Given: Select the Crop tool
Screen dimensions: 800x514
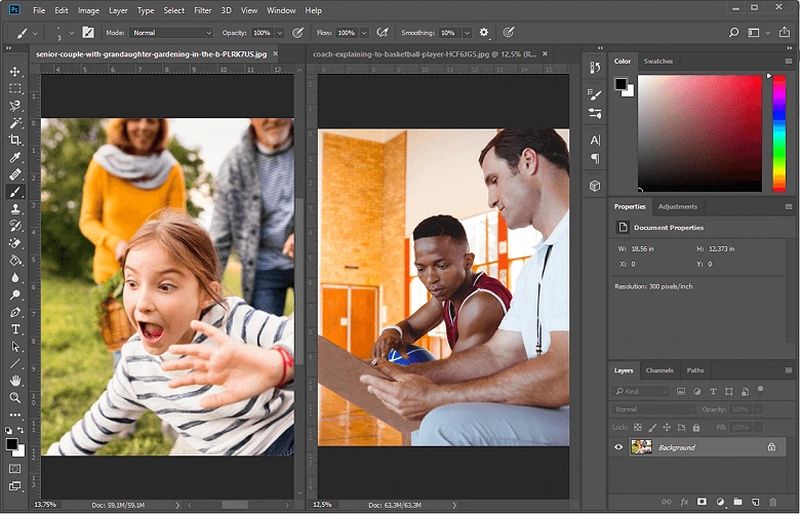Looking at the screenshot, I should pyautogui.click(x=15, y=140).
